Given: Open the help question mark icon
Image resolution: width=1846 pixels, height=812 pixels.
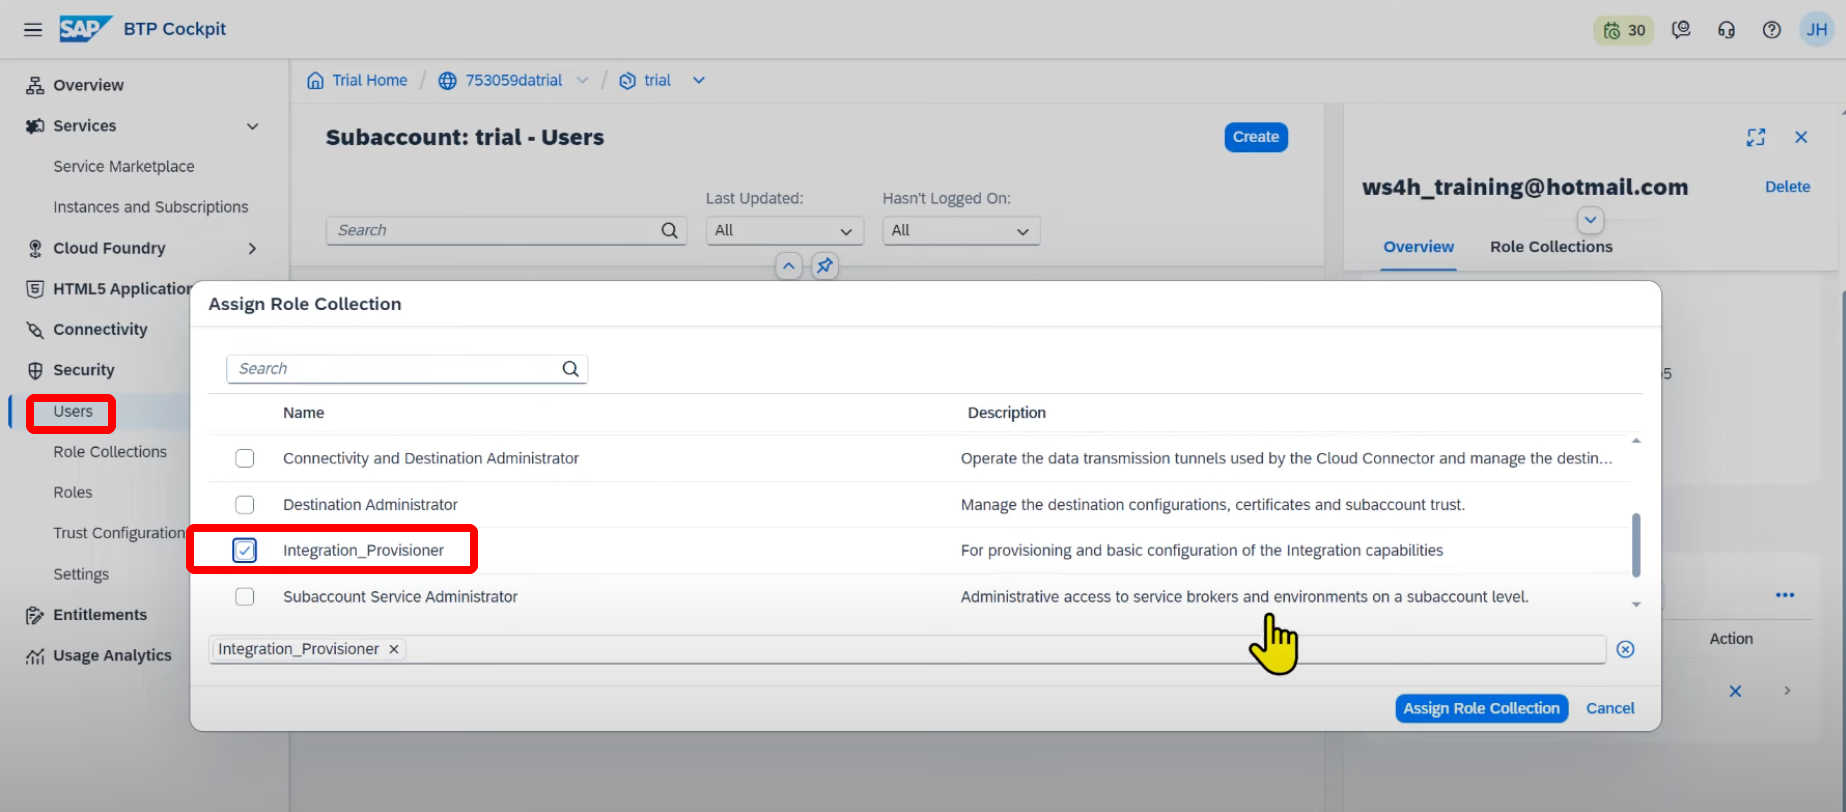Looking at the screenshot, I should [1771, 30].
